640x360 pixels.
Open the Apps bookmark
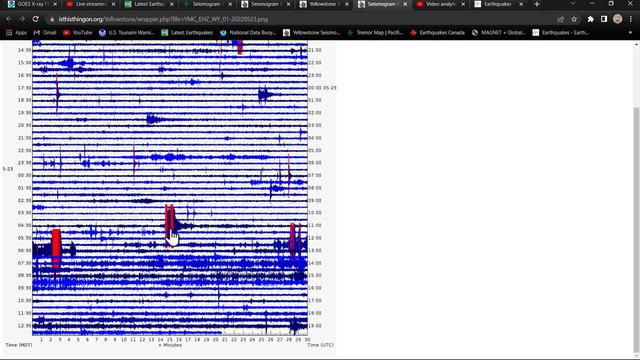[16, 32]
